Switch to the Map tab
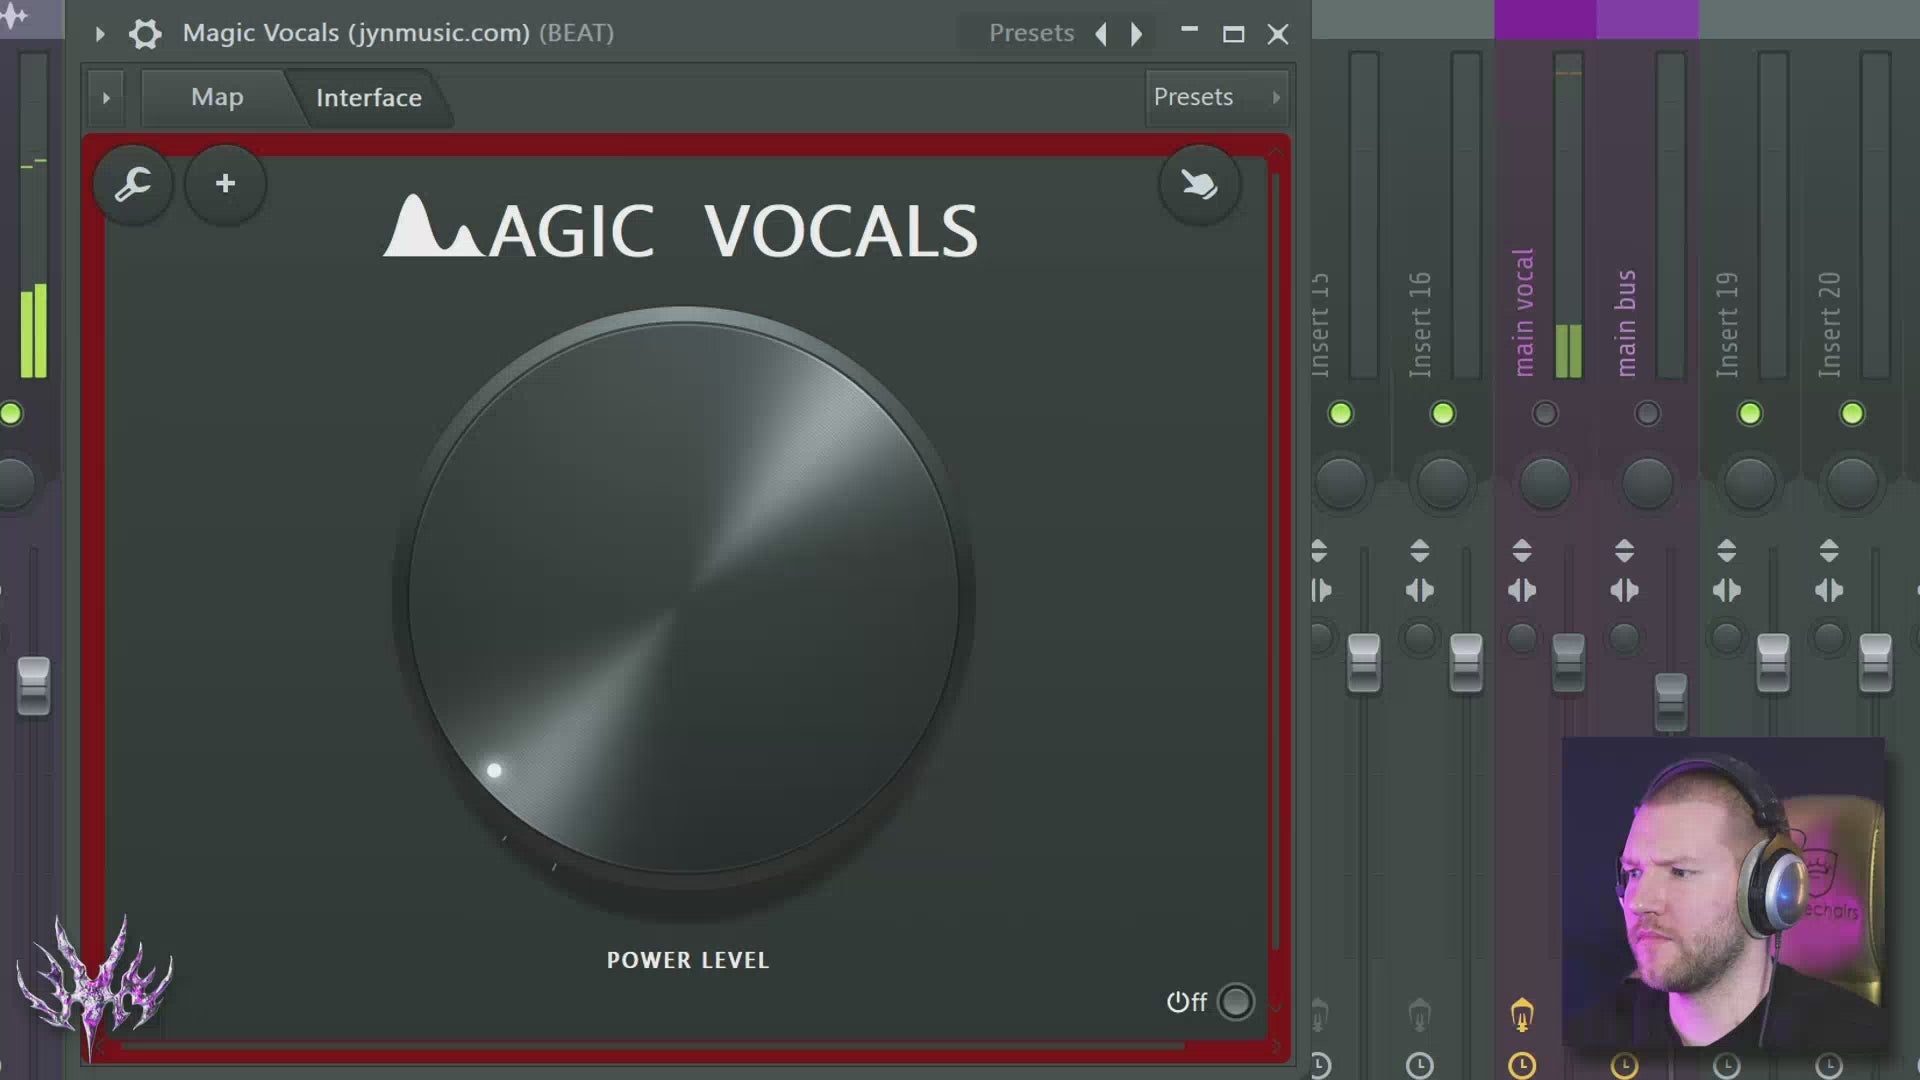This screenshot has width=1920, height=1080. coord(217,97)
